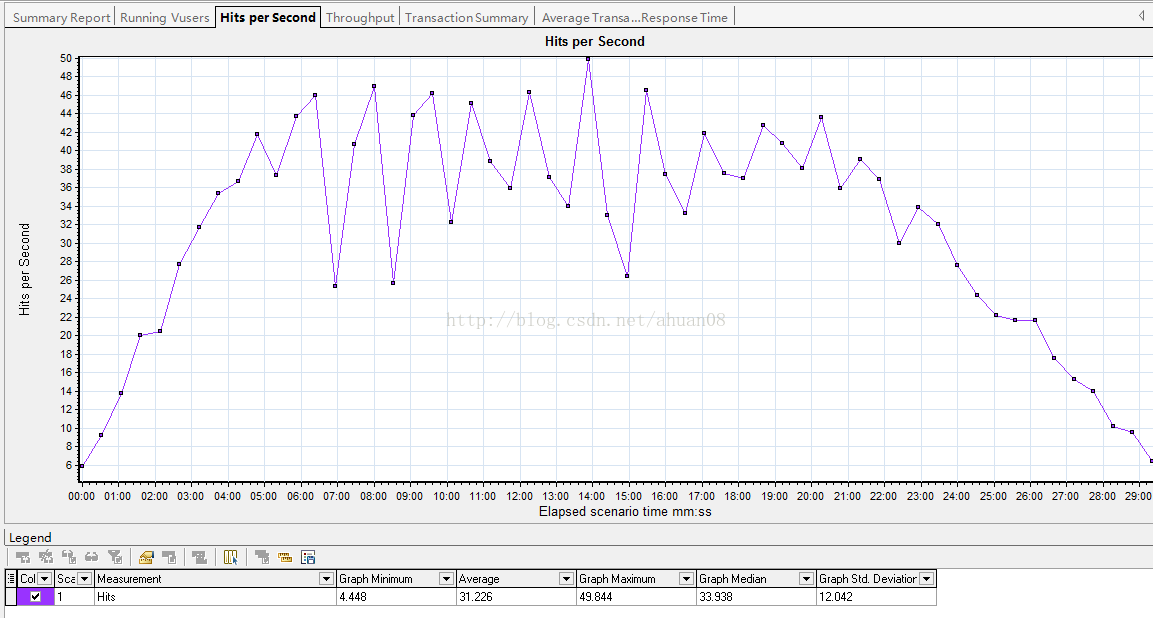Screen dimensions: 1153x618
Task: Click the purple color cell for Hits
Action: (35, 597)
